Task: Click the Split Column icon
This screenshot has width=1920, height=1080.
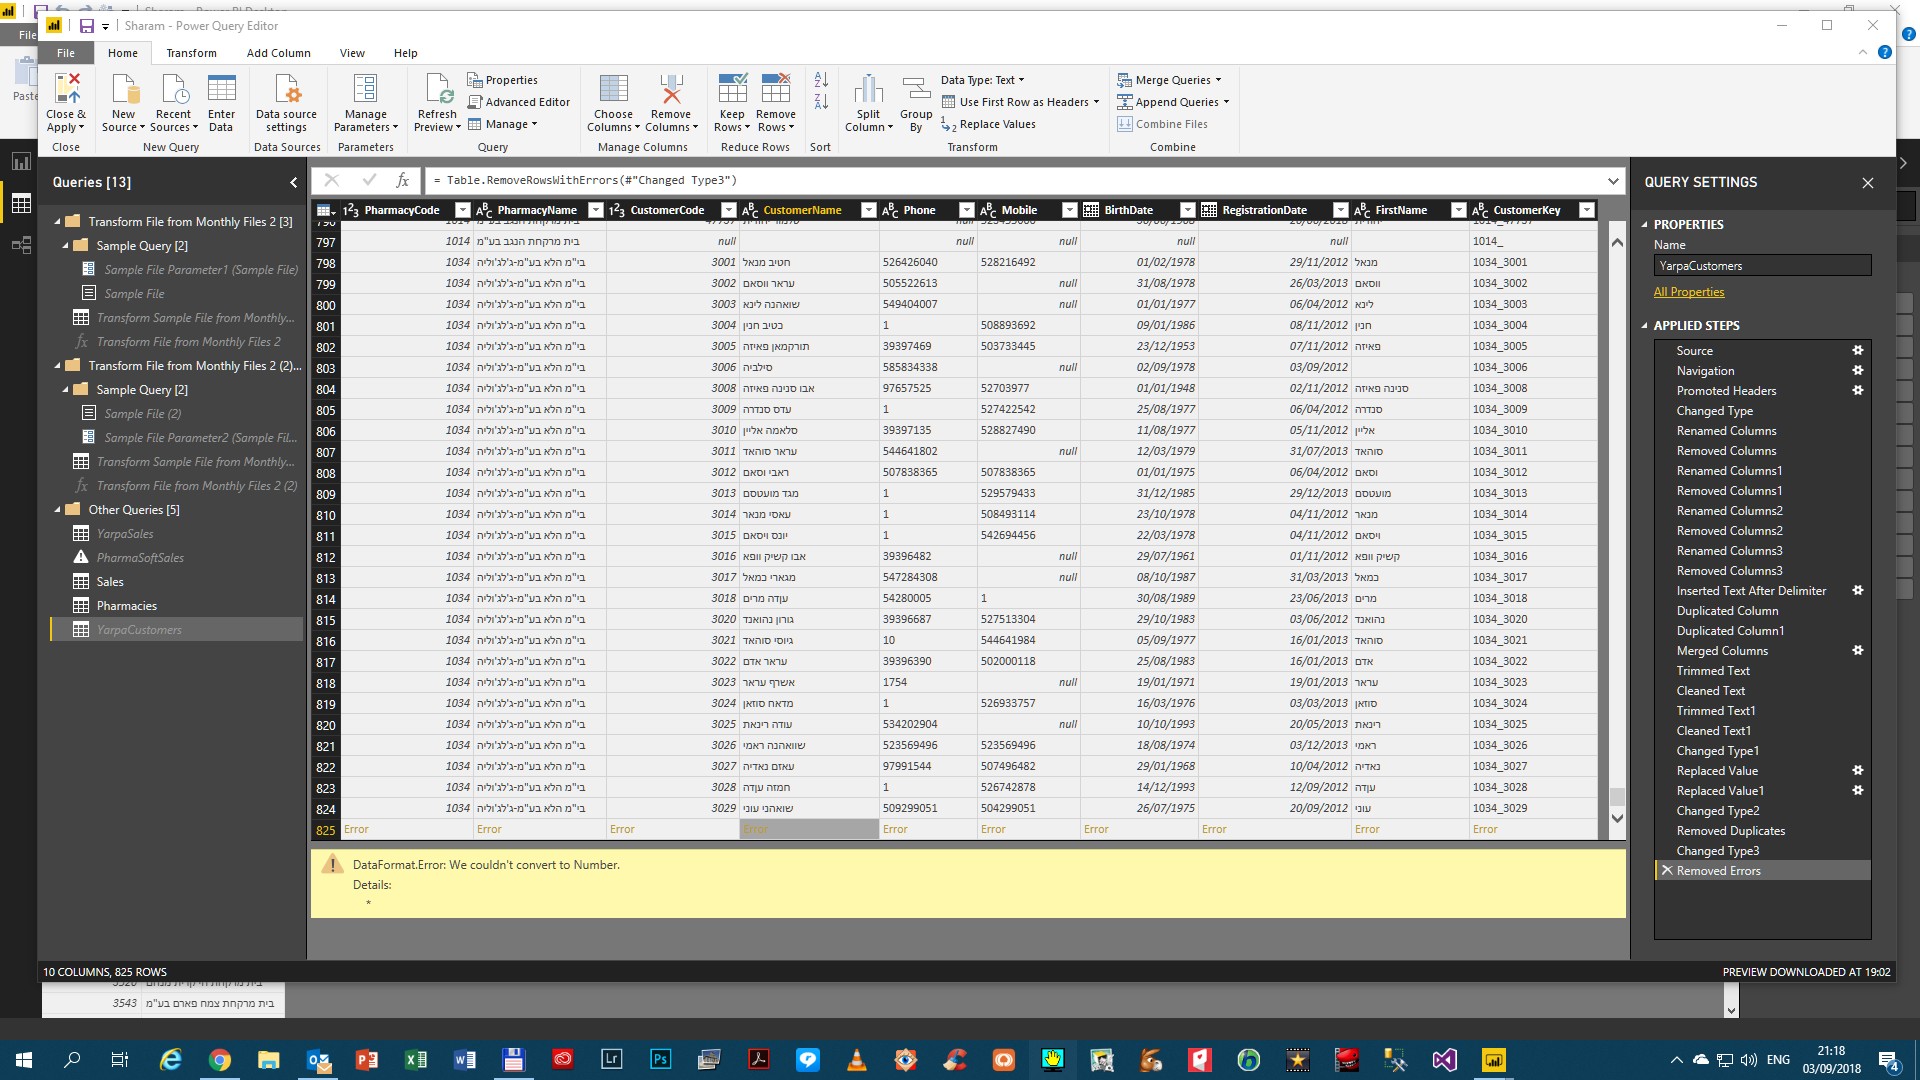Action: 868,89
